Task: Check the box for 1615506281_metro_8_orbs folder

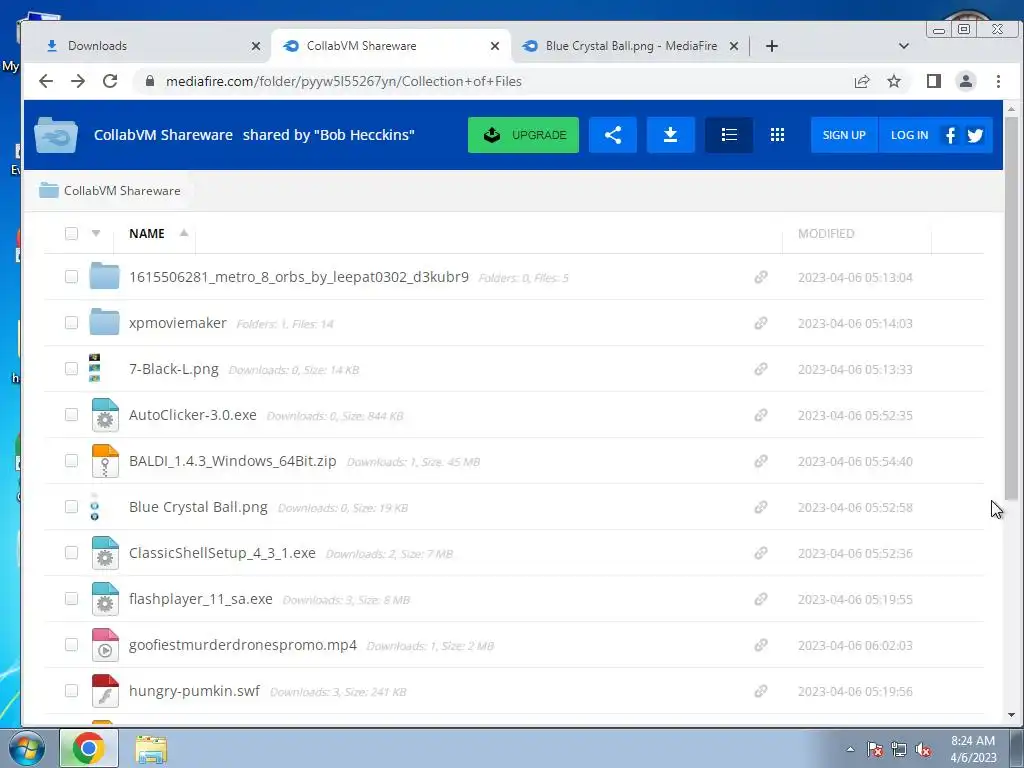Action: point(71,277)
